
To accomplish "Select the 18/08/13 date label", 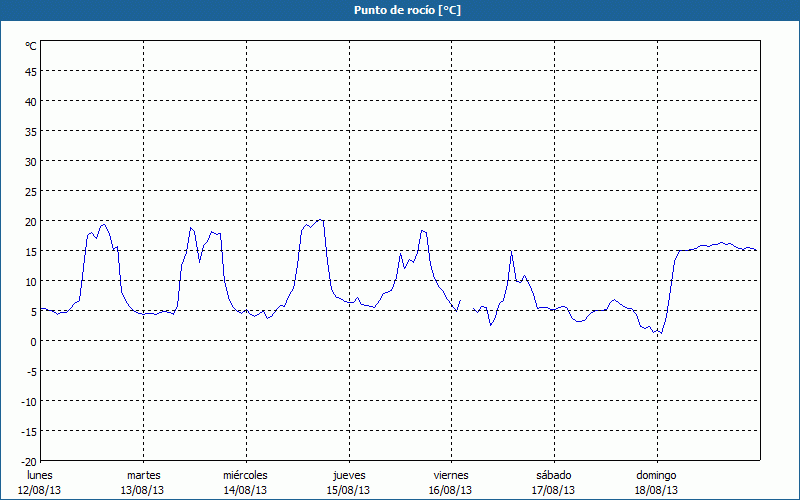I will coord(656,490).
